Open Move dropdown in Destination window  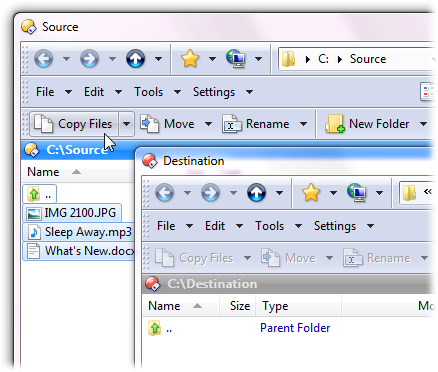329,258
